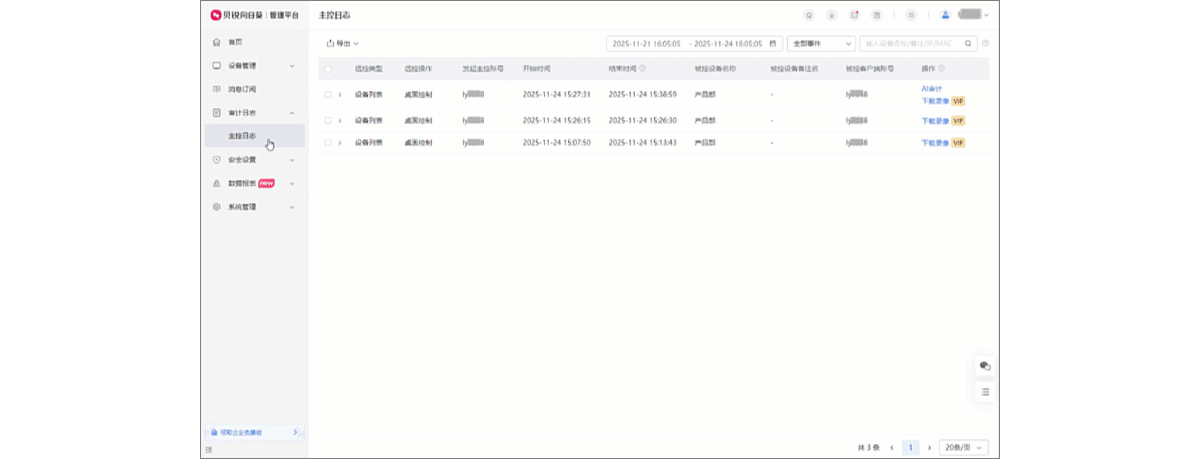1200x459 pixels.
Task: Check the third log row checkbox
Action: click(x=327, y=143)
